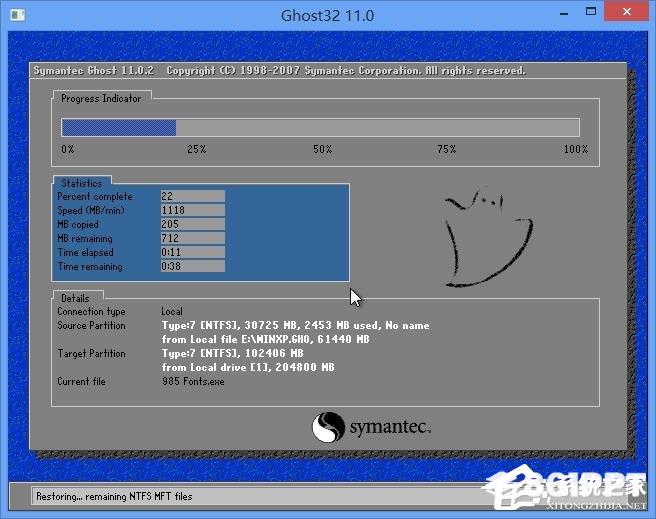Click the Local connection value
The height and width of the screenshot is (519, 656).
(172, 312)
